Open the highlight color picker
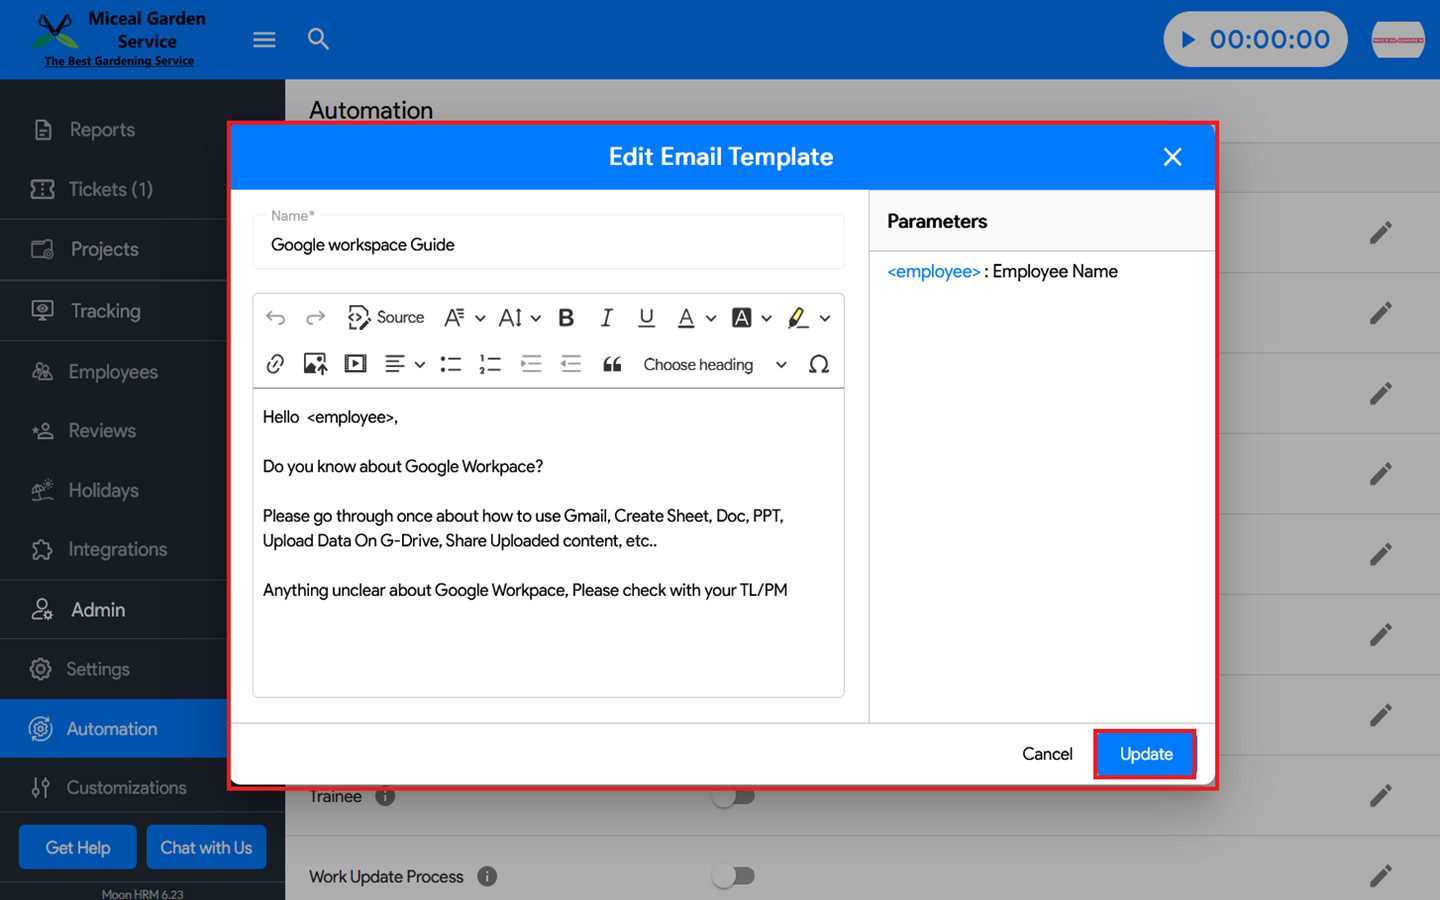 [x=824, y=318]
